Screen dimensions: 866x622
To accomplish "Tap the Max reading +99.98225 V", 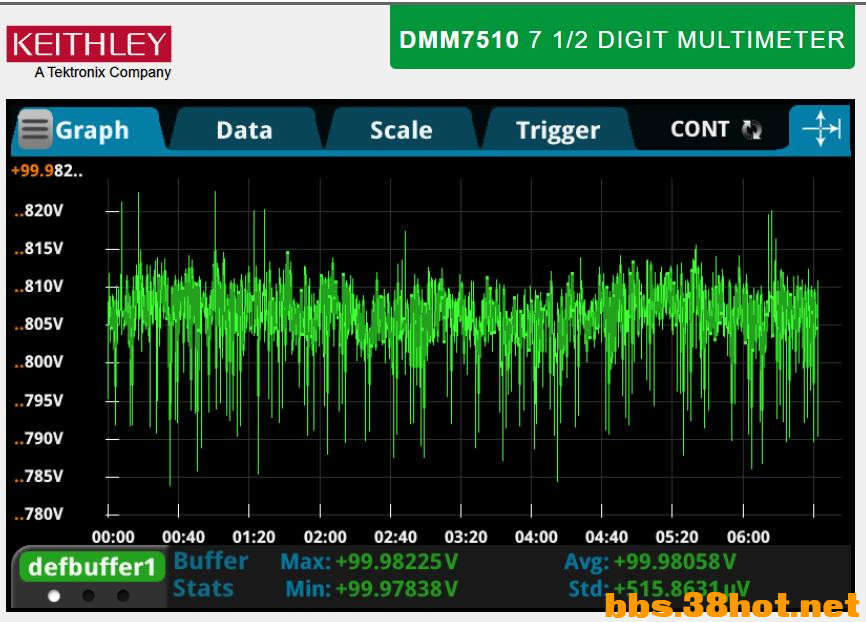I will coord(396,562).
